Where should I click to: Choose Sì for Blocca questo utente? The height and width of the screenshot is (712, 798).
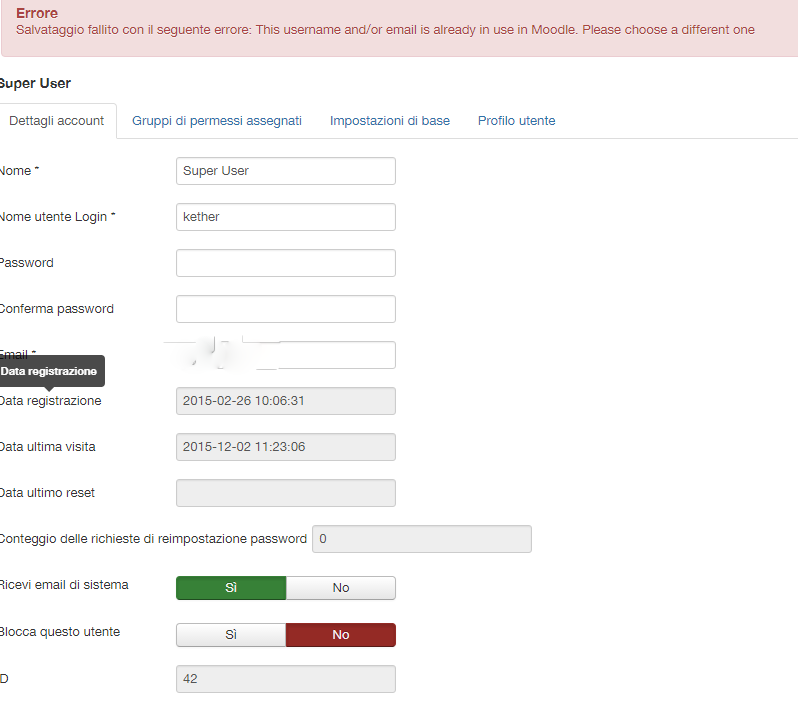pyautogui.click(x=231, y=635)
